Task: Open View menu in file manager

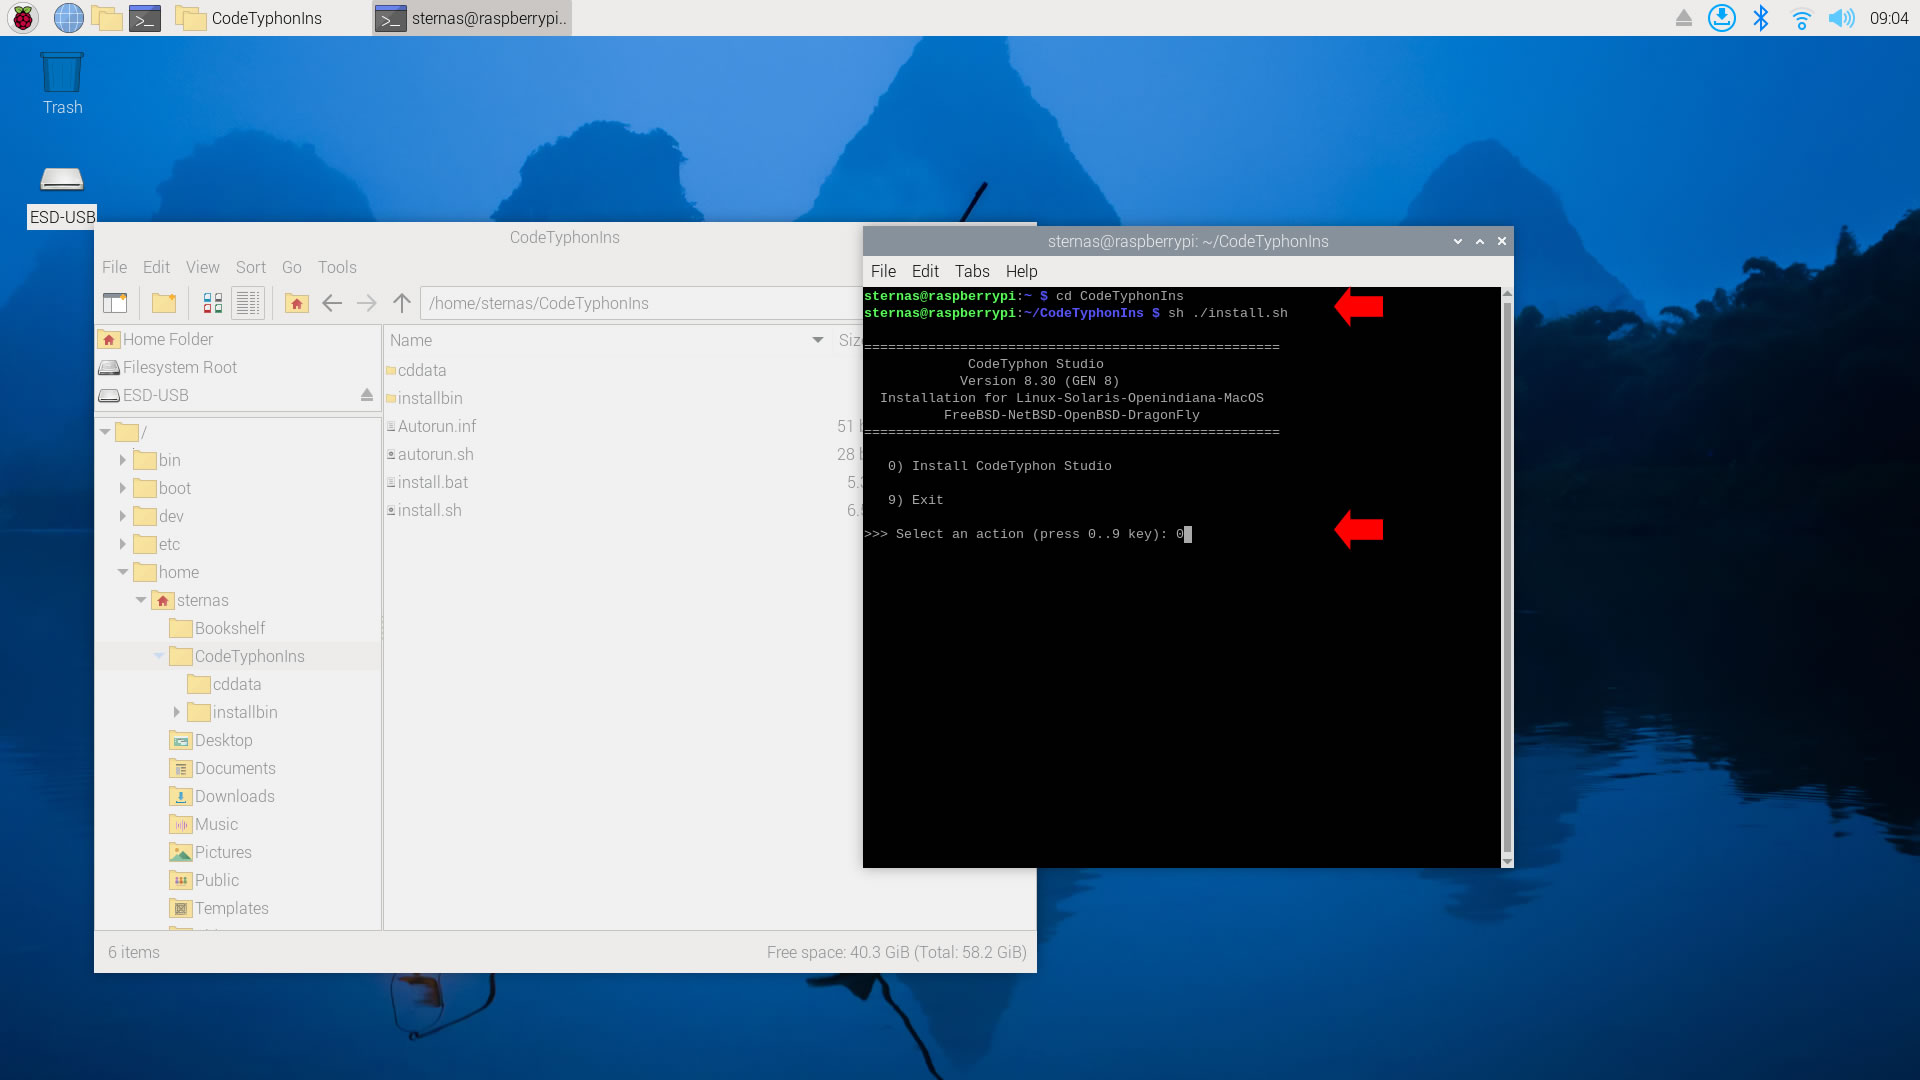Action: tap(202, 267)
